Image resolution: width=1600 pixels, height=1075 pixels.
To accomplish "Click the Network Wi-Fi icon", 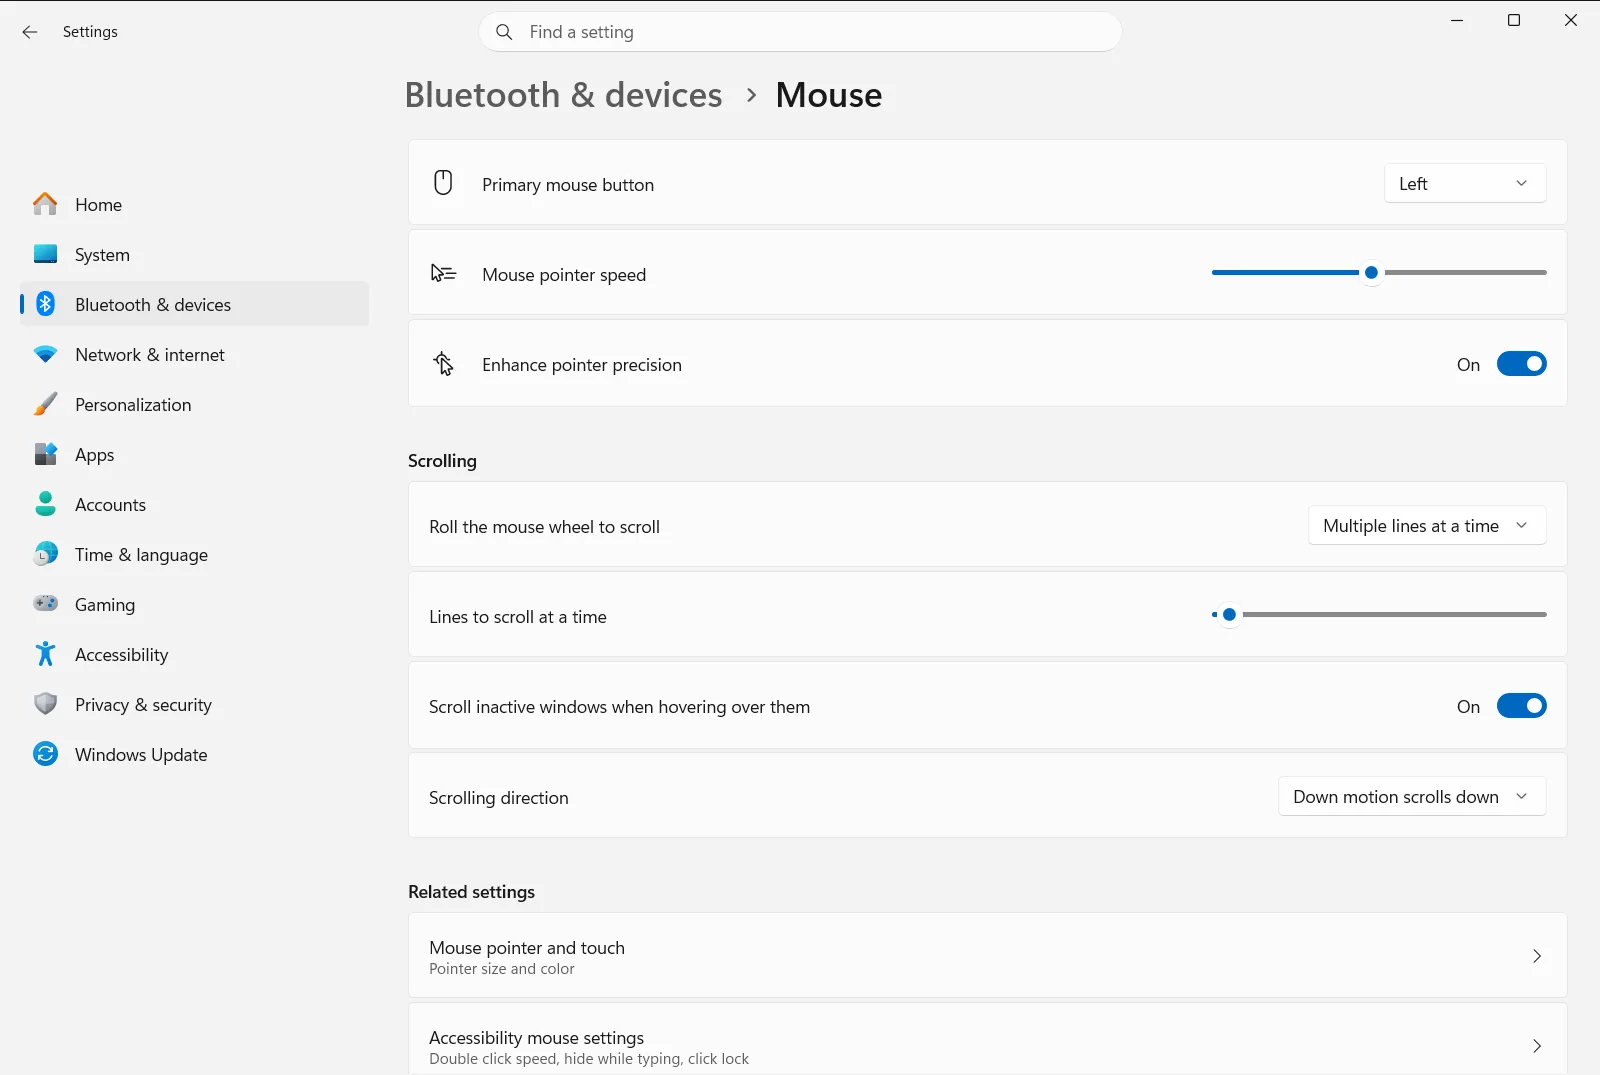I will coord(45,354).
